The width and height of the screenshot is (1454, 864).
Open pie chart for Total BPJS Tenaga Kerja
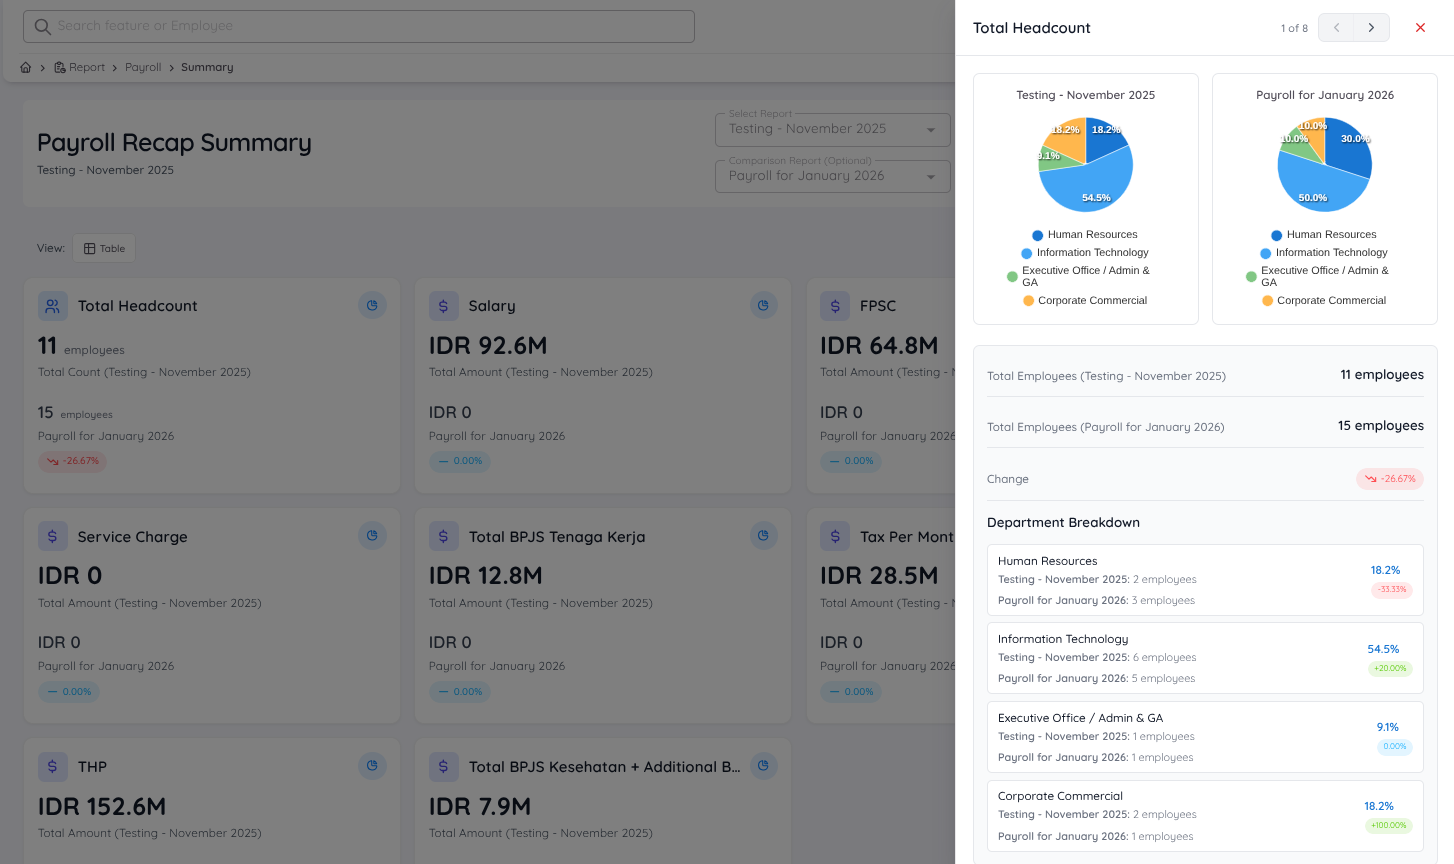[763, 535]
